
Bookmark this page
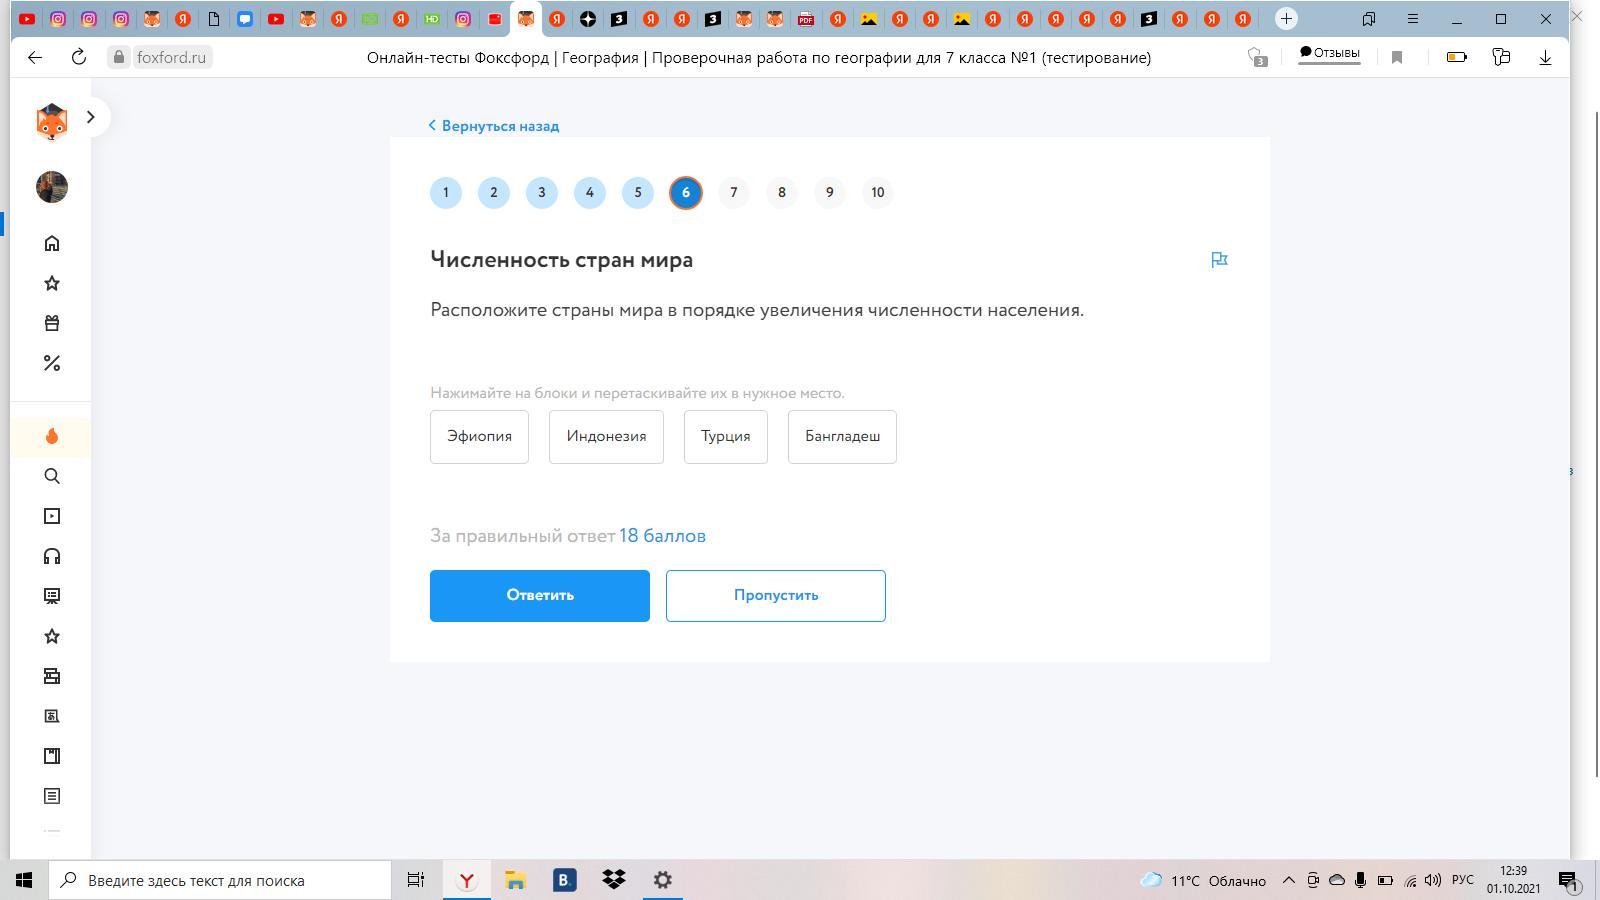pyautogui.click(x=1397, y=58)
